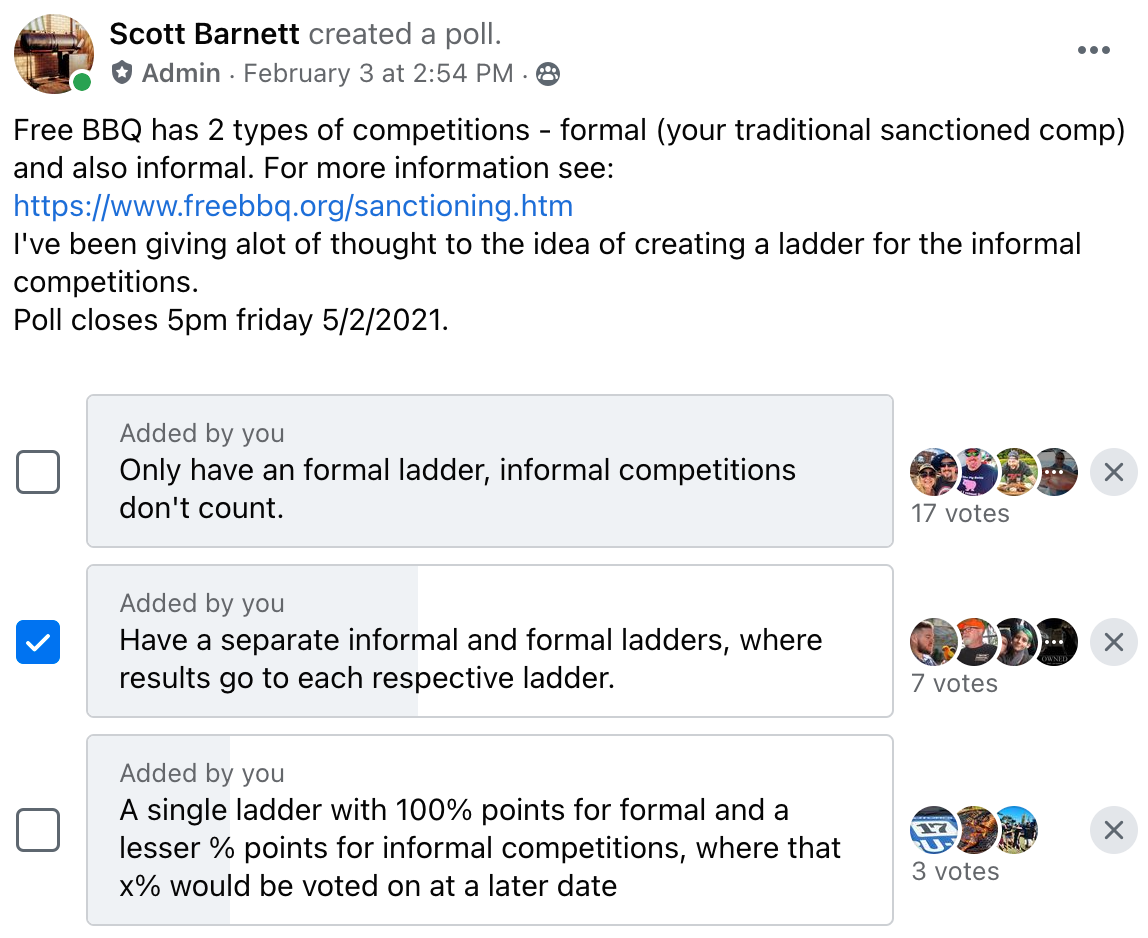
Task: Click Scott Barnett's profile picture
Action: tap(53, 53)
